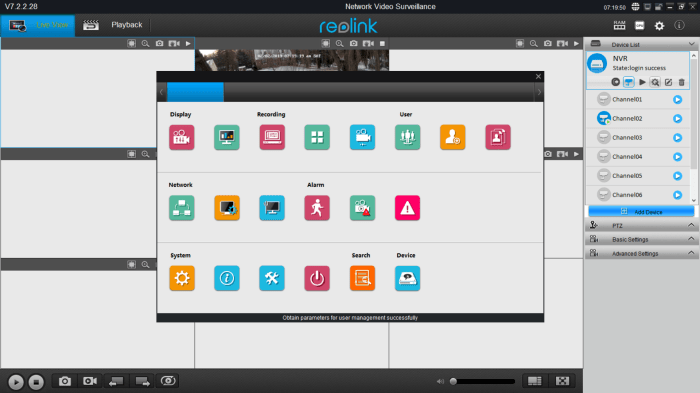The height and width of the screenshot is (393, 700).
Task: Play stream for Channel05
Action: coord(678,176)
